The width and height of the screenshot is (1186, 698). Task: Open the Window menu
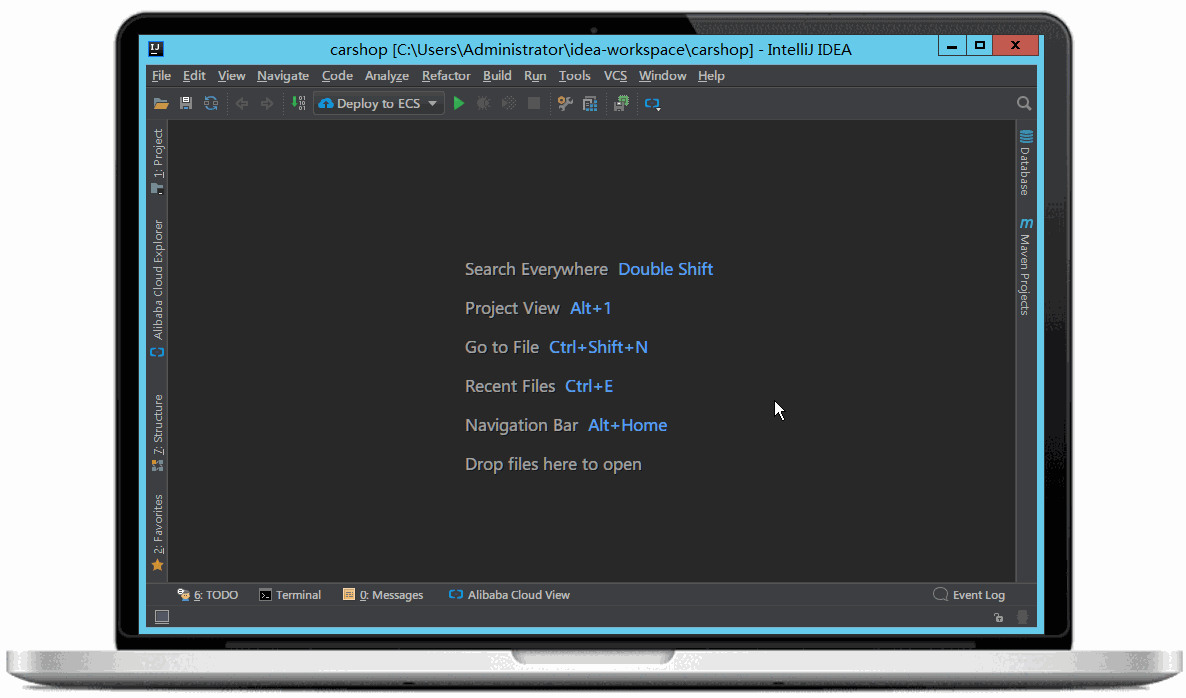click(x=663, y=76)
